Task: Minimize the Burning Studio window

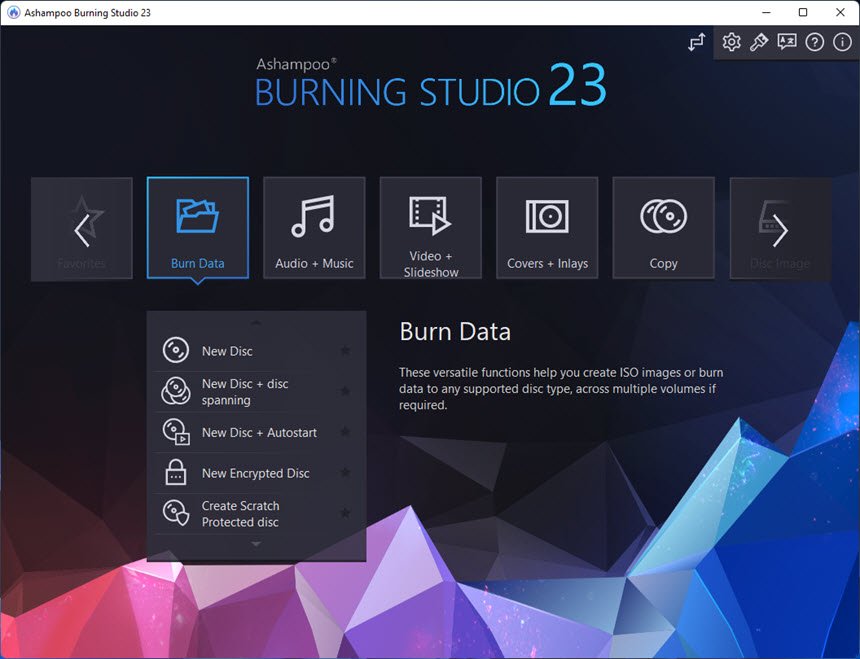Action: (x=767, y=12)
